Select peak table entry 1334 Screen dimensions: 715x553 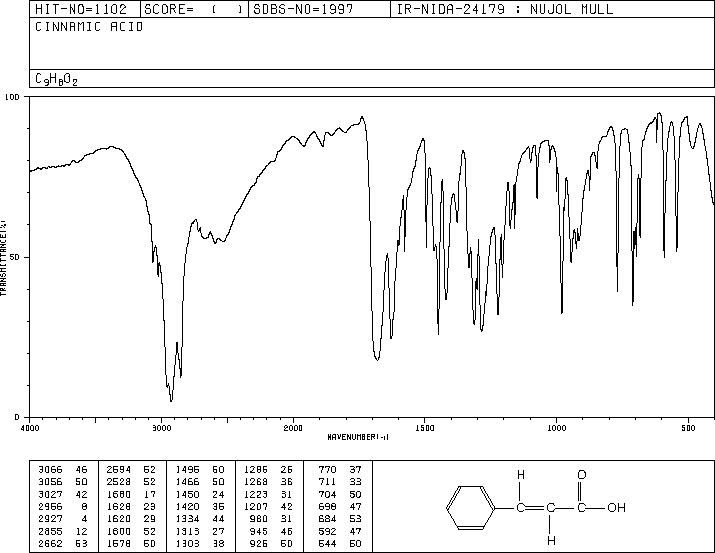click(x=187, y=519)
